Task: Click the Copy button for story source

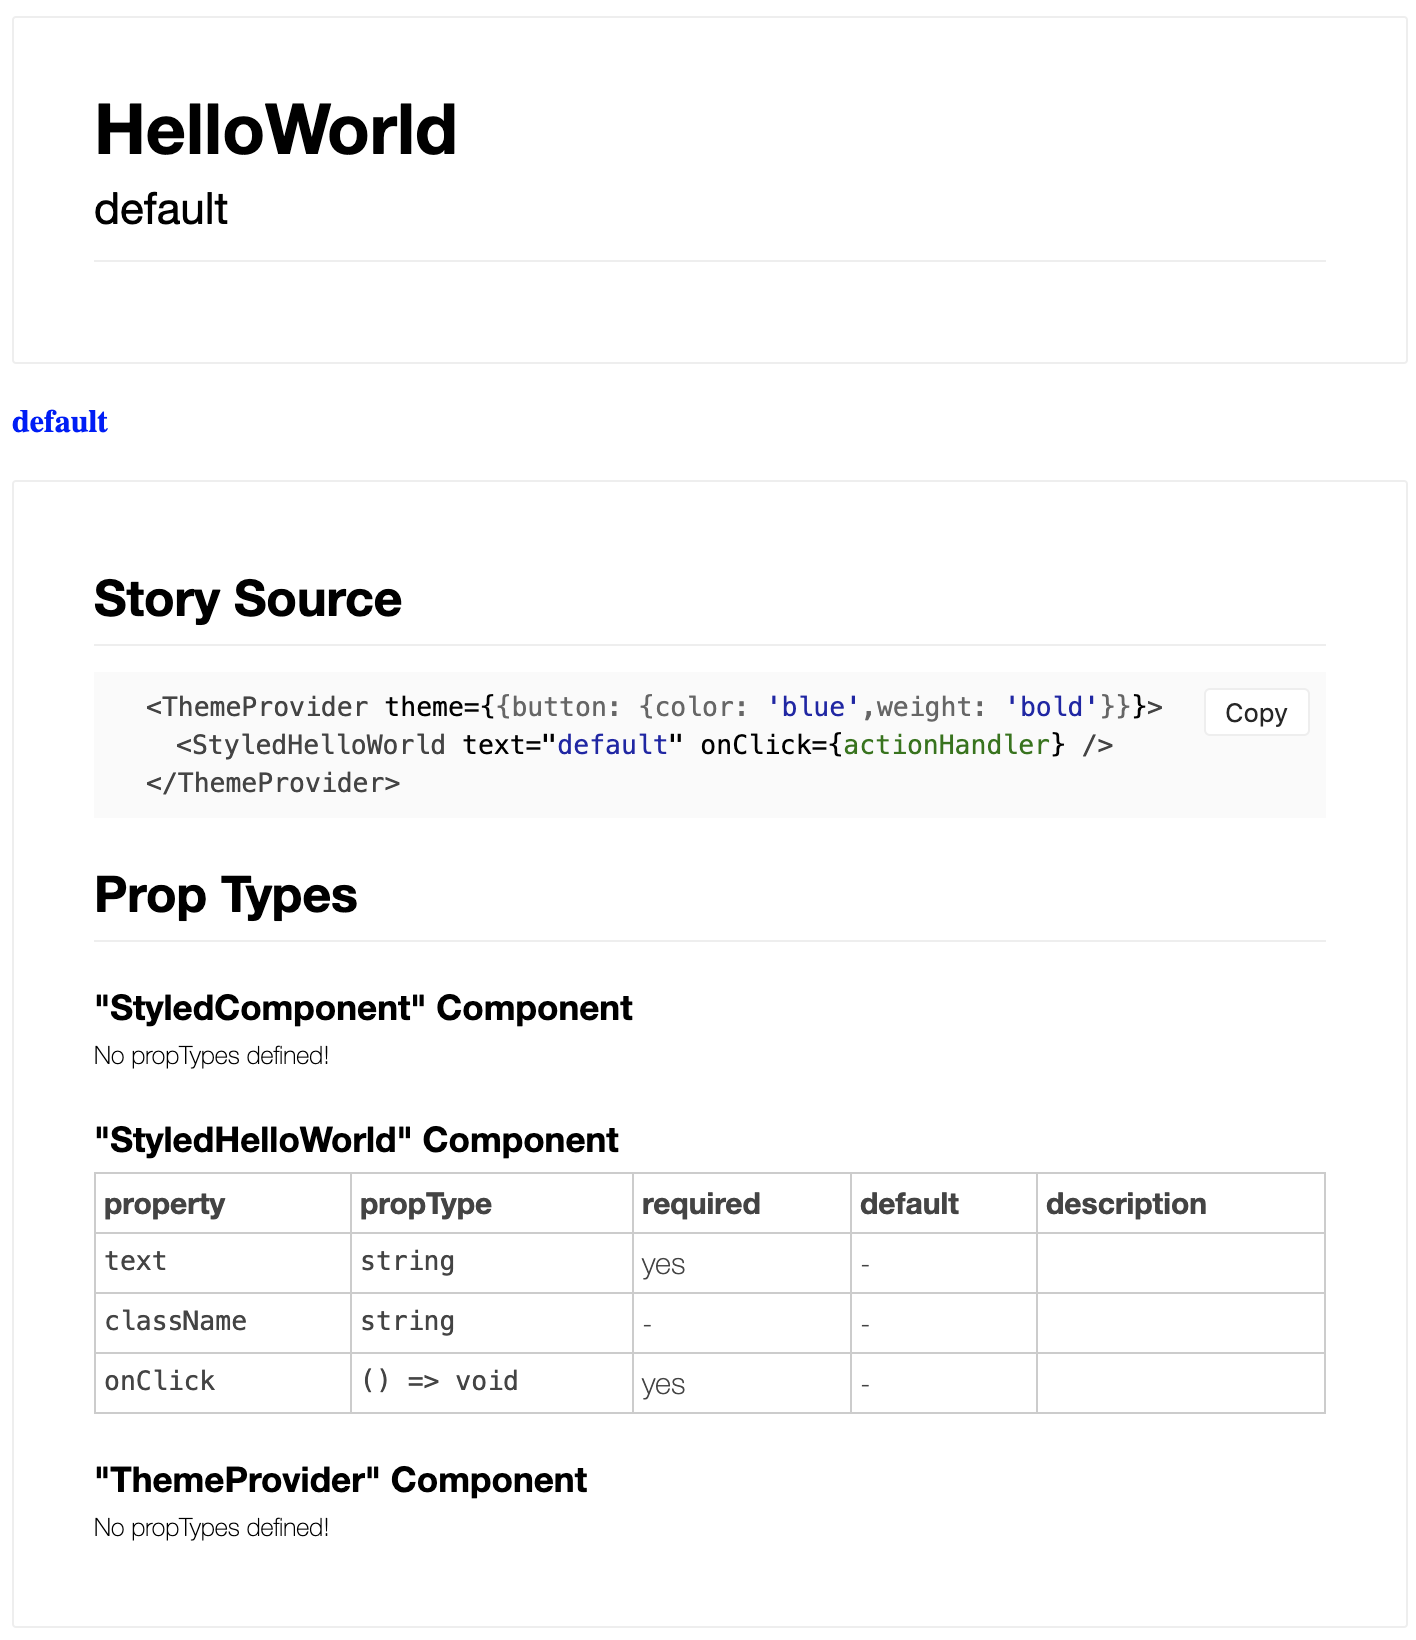Action: [1256, 713]
